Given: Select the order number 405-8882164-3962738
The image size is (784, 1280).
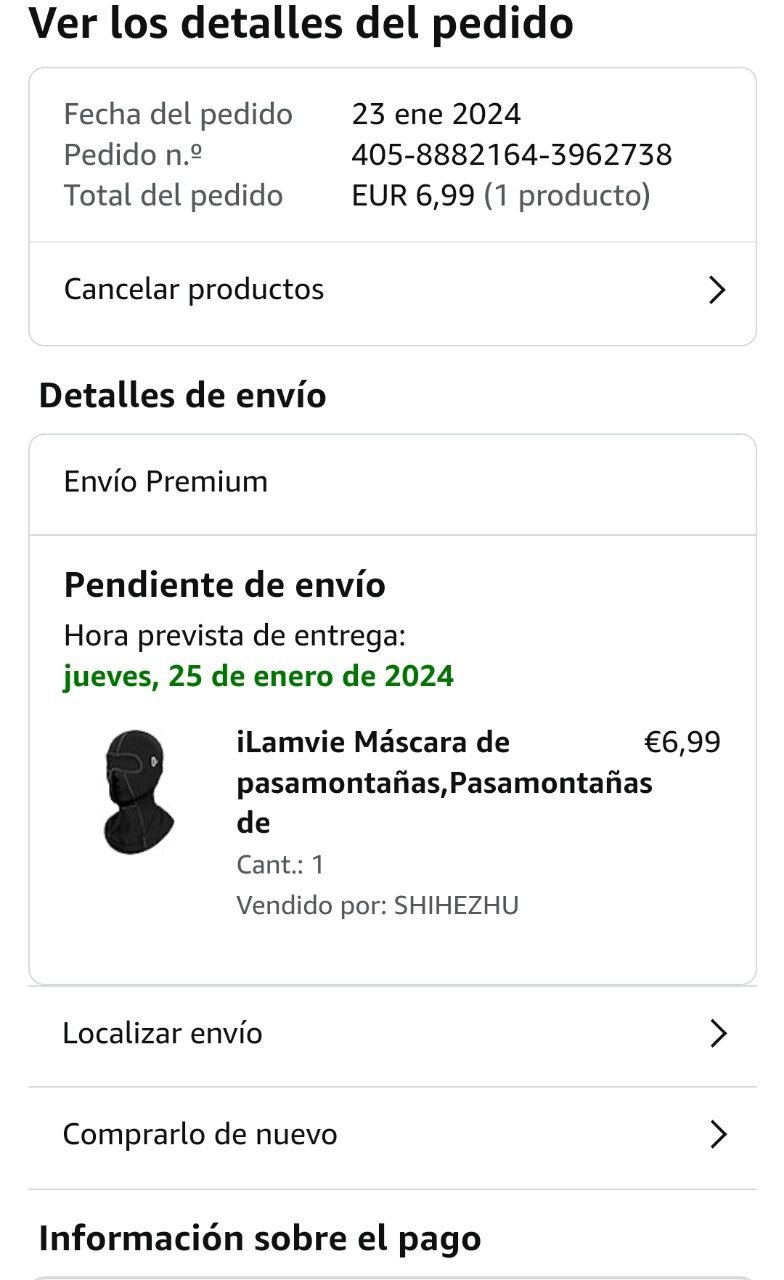Looking at the screenshot, I should [x=511, y=155].
